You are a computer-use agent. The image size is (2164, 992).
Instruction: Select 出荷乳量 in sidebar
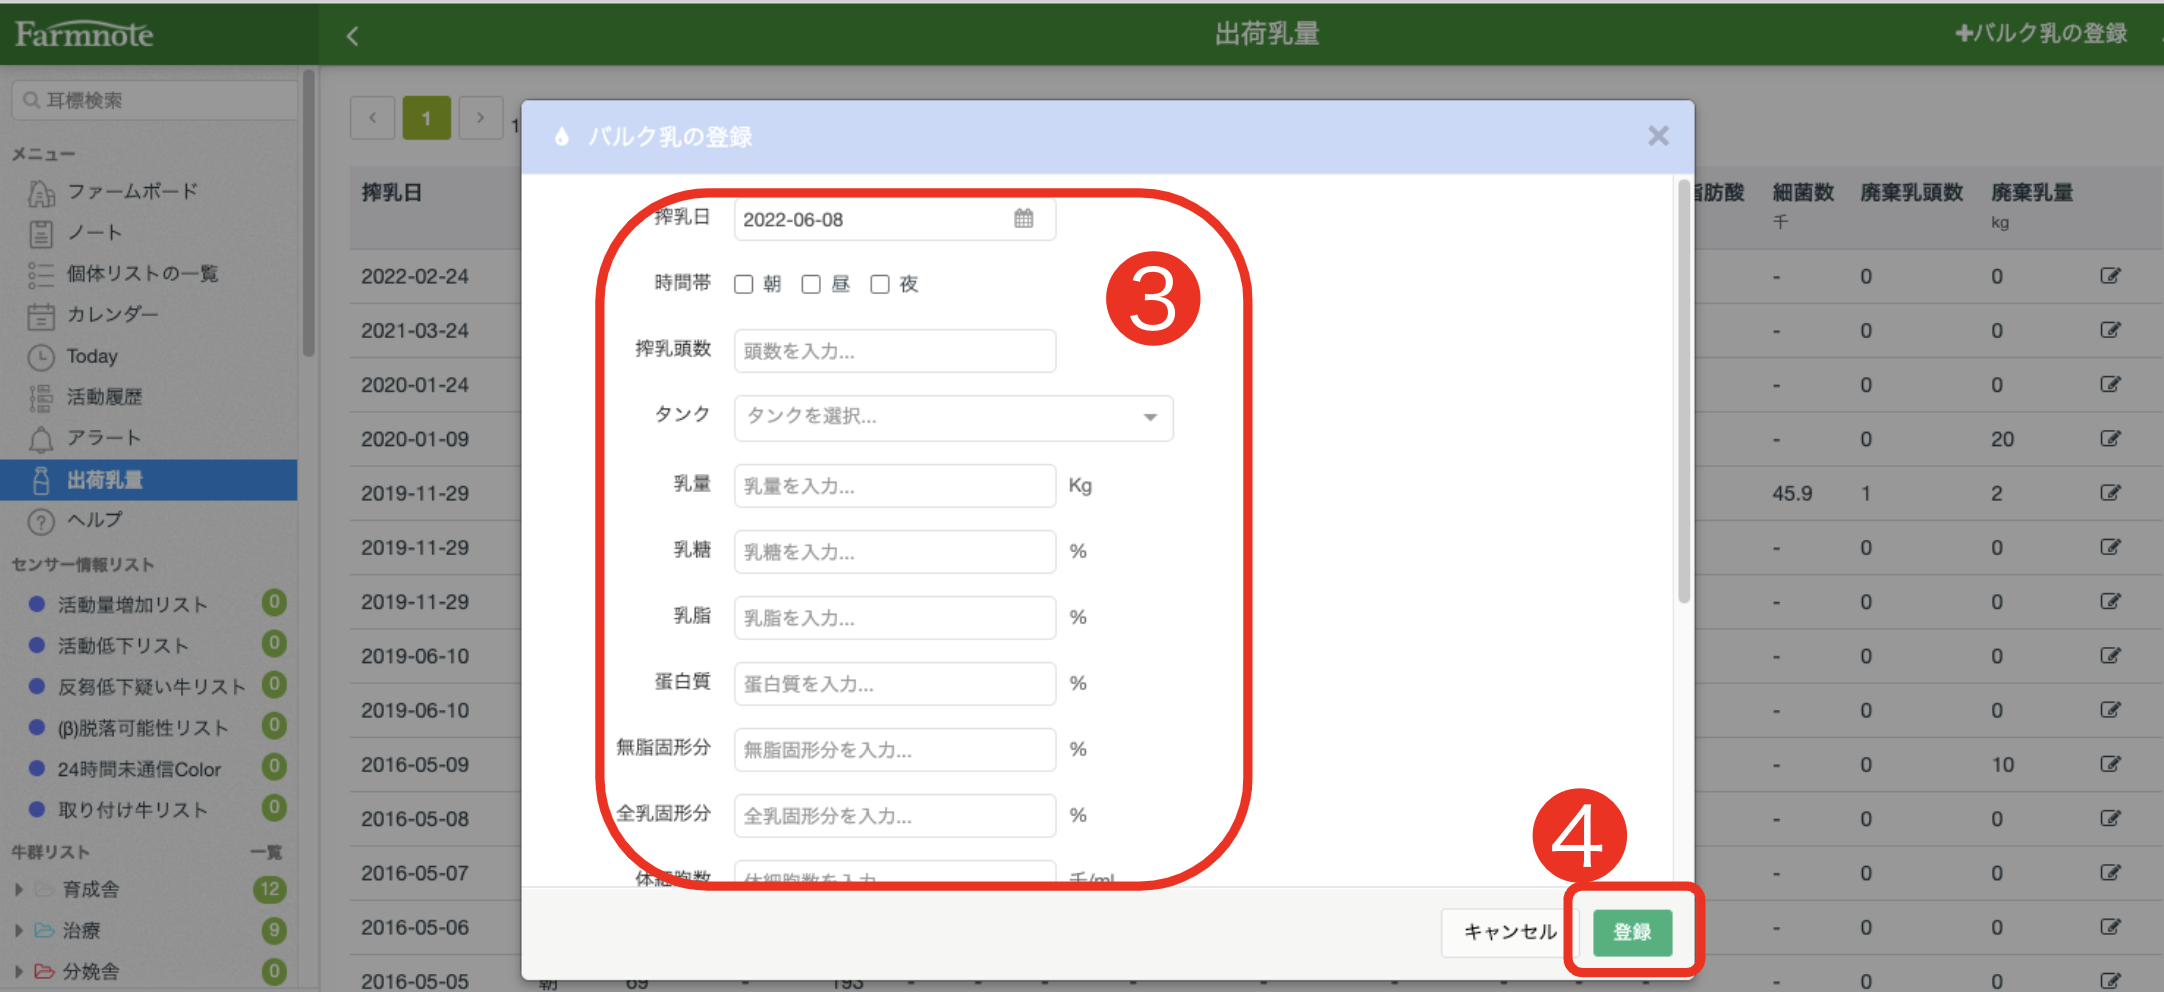(149, 480)
